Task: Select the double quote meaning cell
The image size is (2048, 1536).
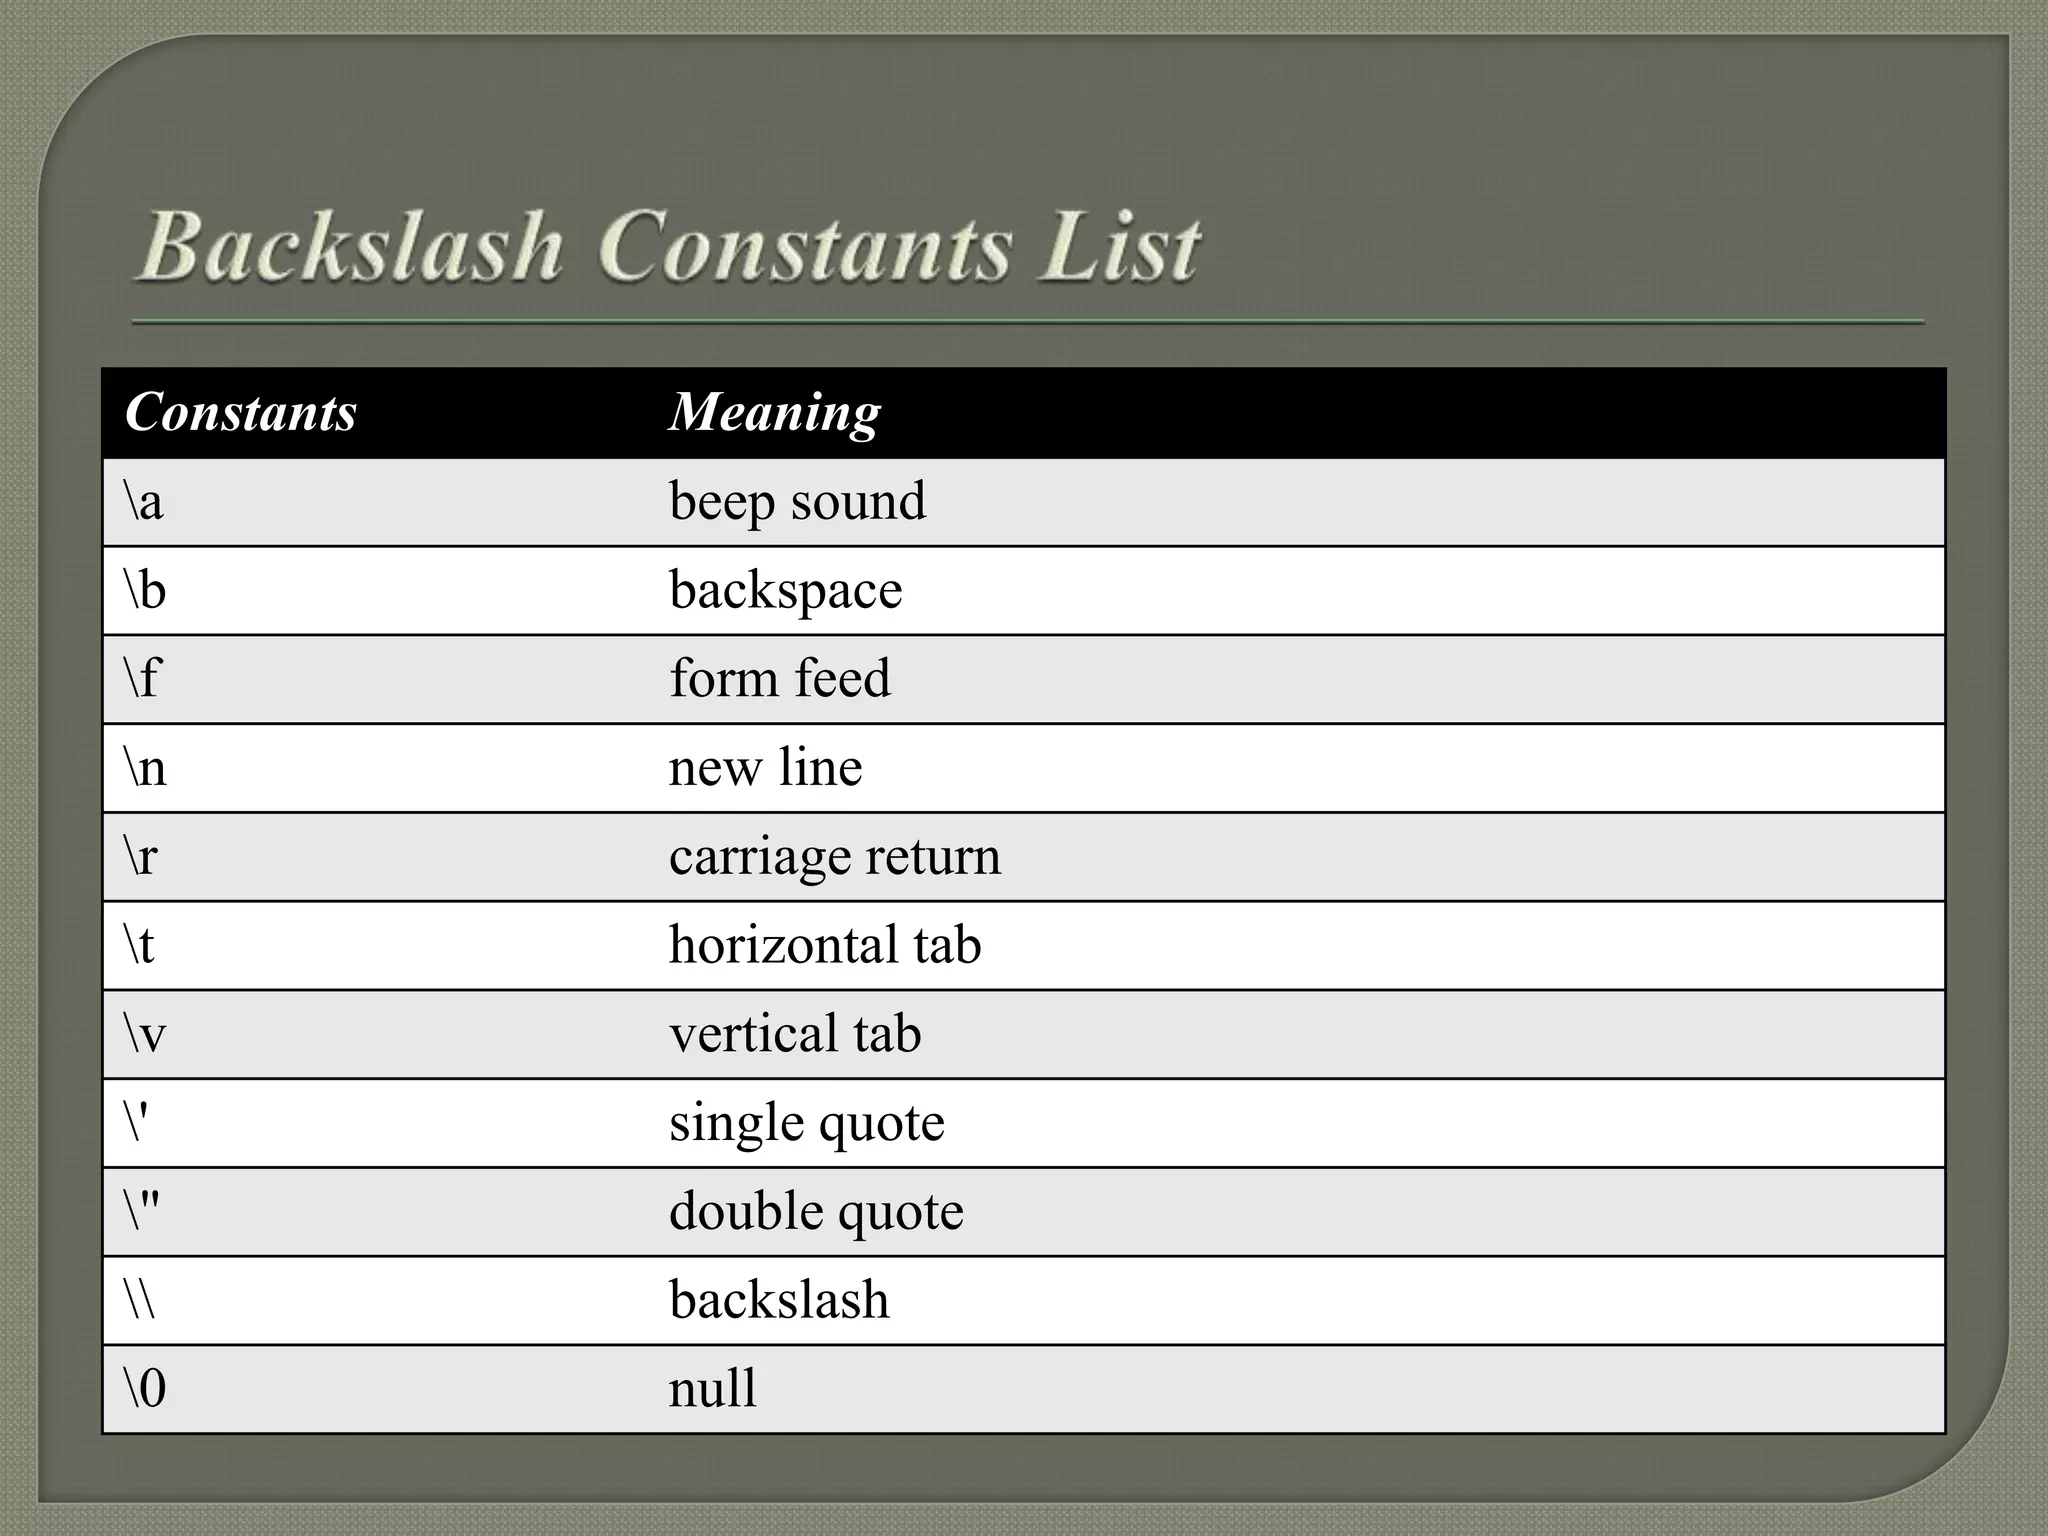Action: [x=1295, y=1212]
